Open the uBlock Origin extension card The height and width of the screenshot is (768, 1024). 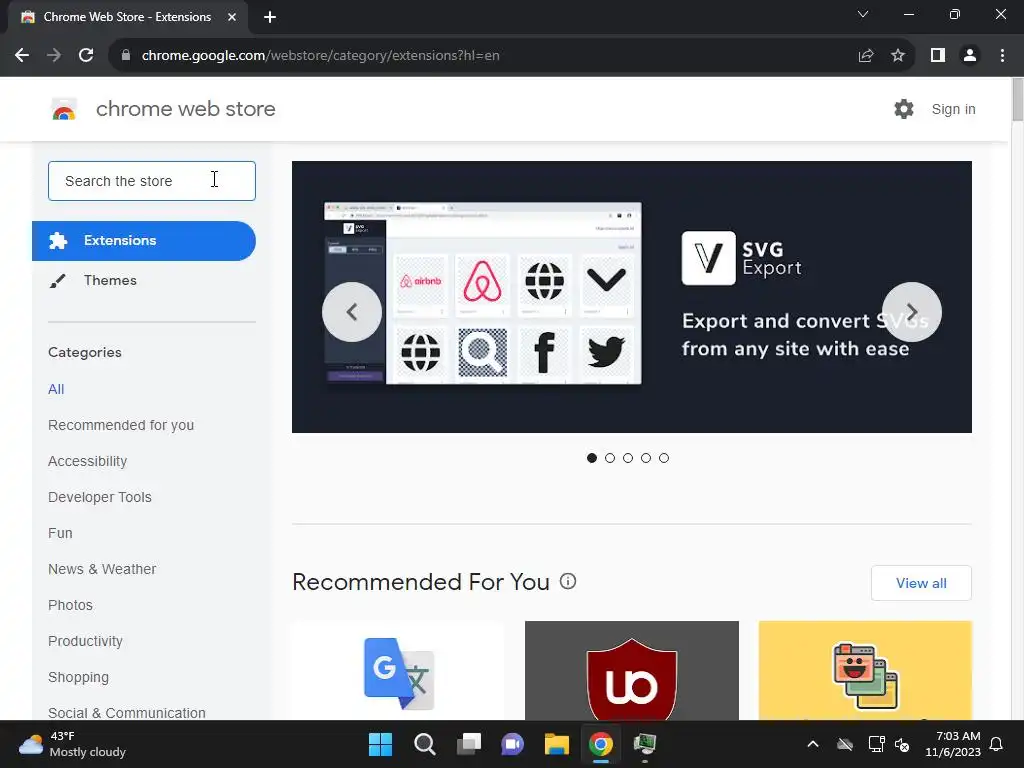632,671
